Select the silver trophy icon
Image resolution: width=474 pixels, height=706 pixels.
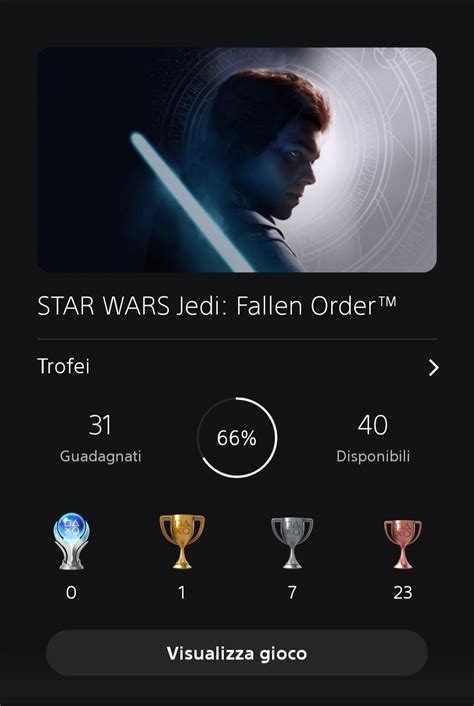click(292, 543)
